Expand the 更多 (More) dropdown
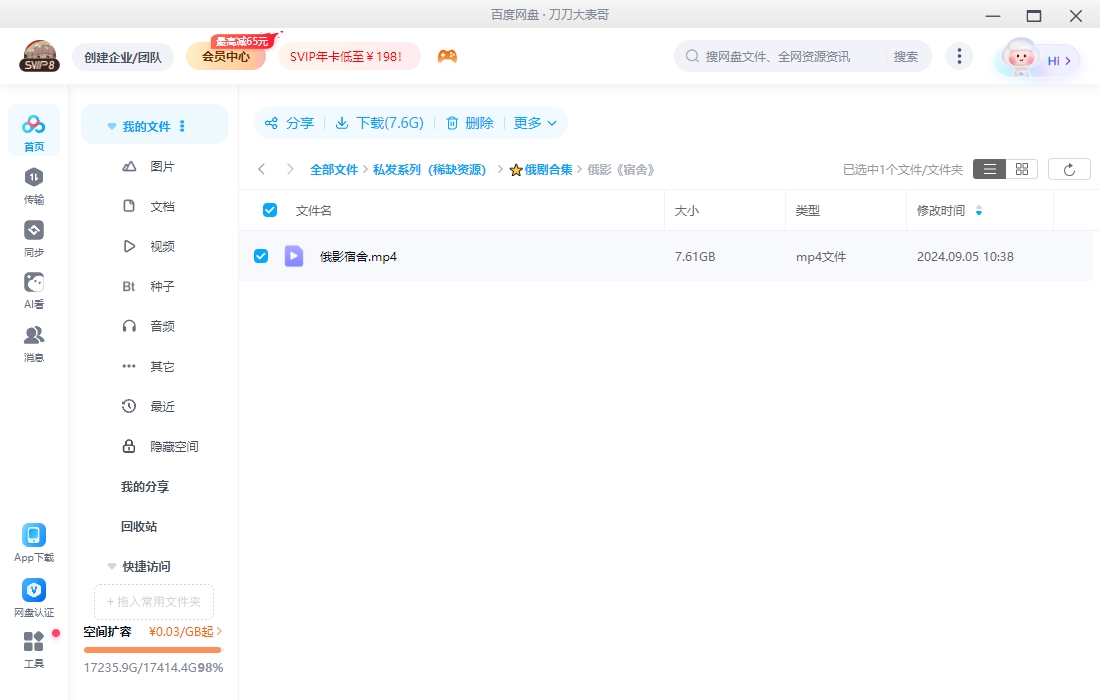The image size is (1100, 700). click(535, 122)
